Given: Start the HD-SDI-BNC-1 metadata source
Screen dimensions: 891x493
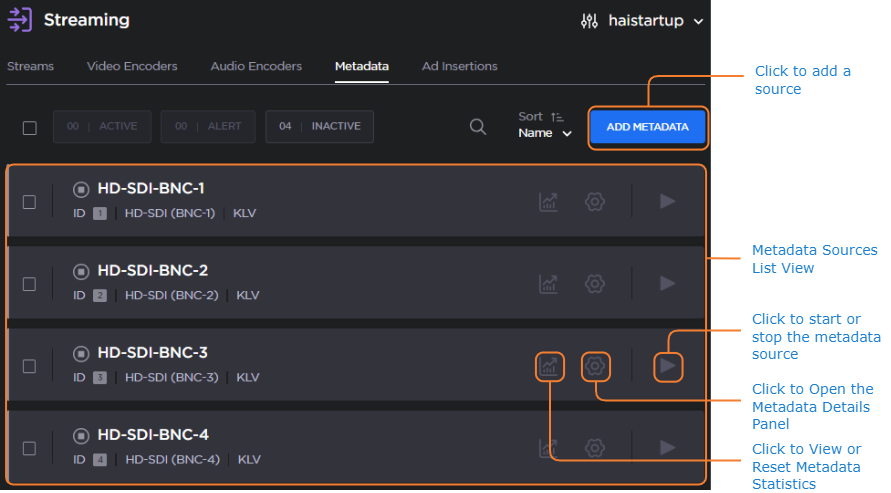Looking at the screenshot, I should 668,201.
